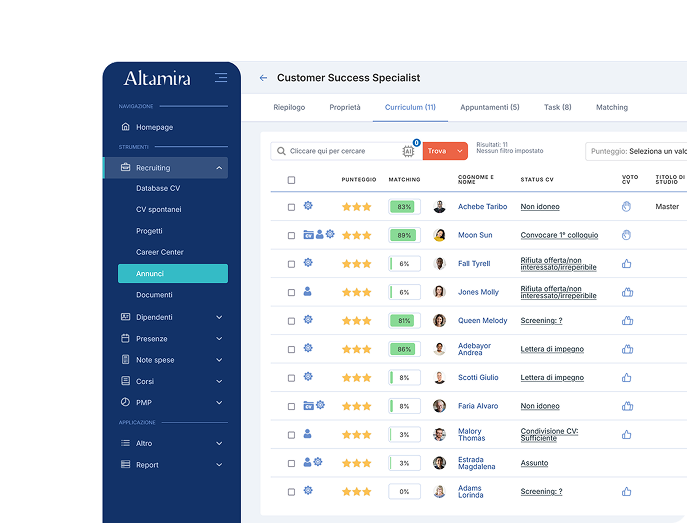The height and width of the screenshot is (523, 687).
Task: Expand the Dipendenti menu chevron
Action: click(x=219, y=317)
